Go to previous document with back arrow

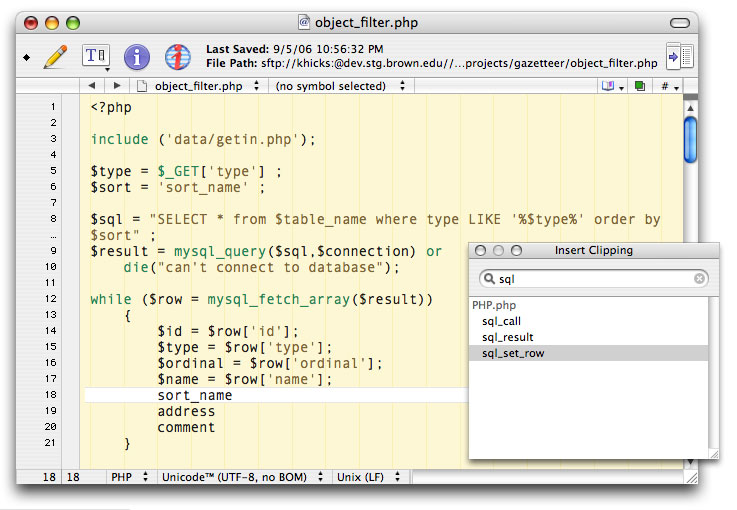(x=92, y=86)
